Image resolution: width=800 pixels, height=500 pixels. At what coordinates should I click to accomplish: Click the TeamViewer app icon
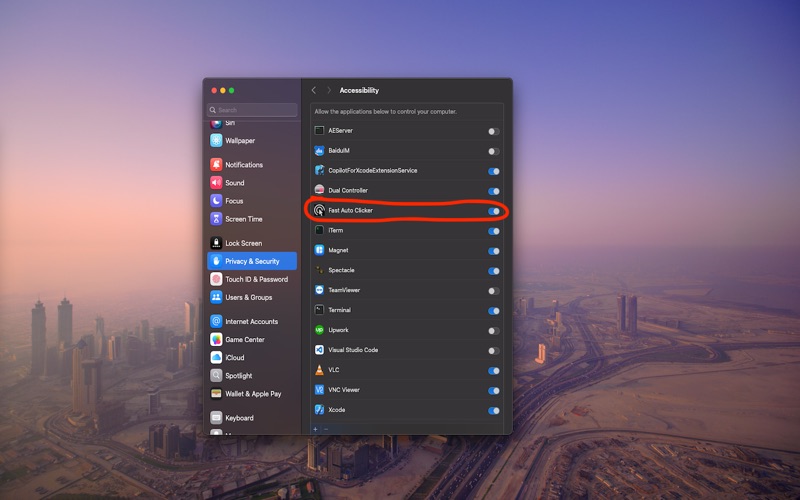coord(319,290)
